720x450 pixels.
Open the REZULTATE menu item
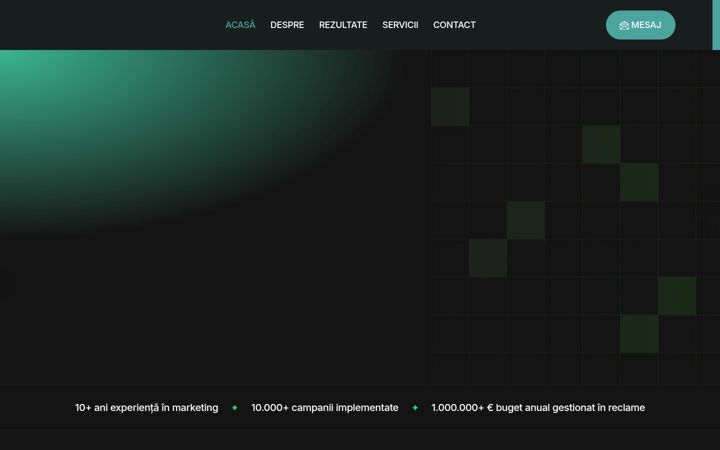[343, 25]
